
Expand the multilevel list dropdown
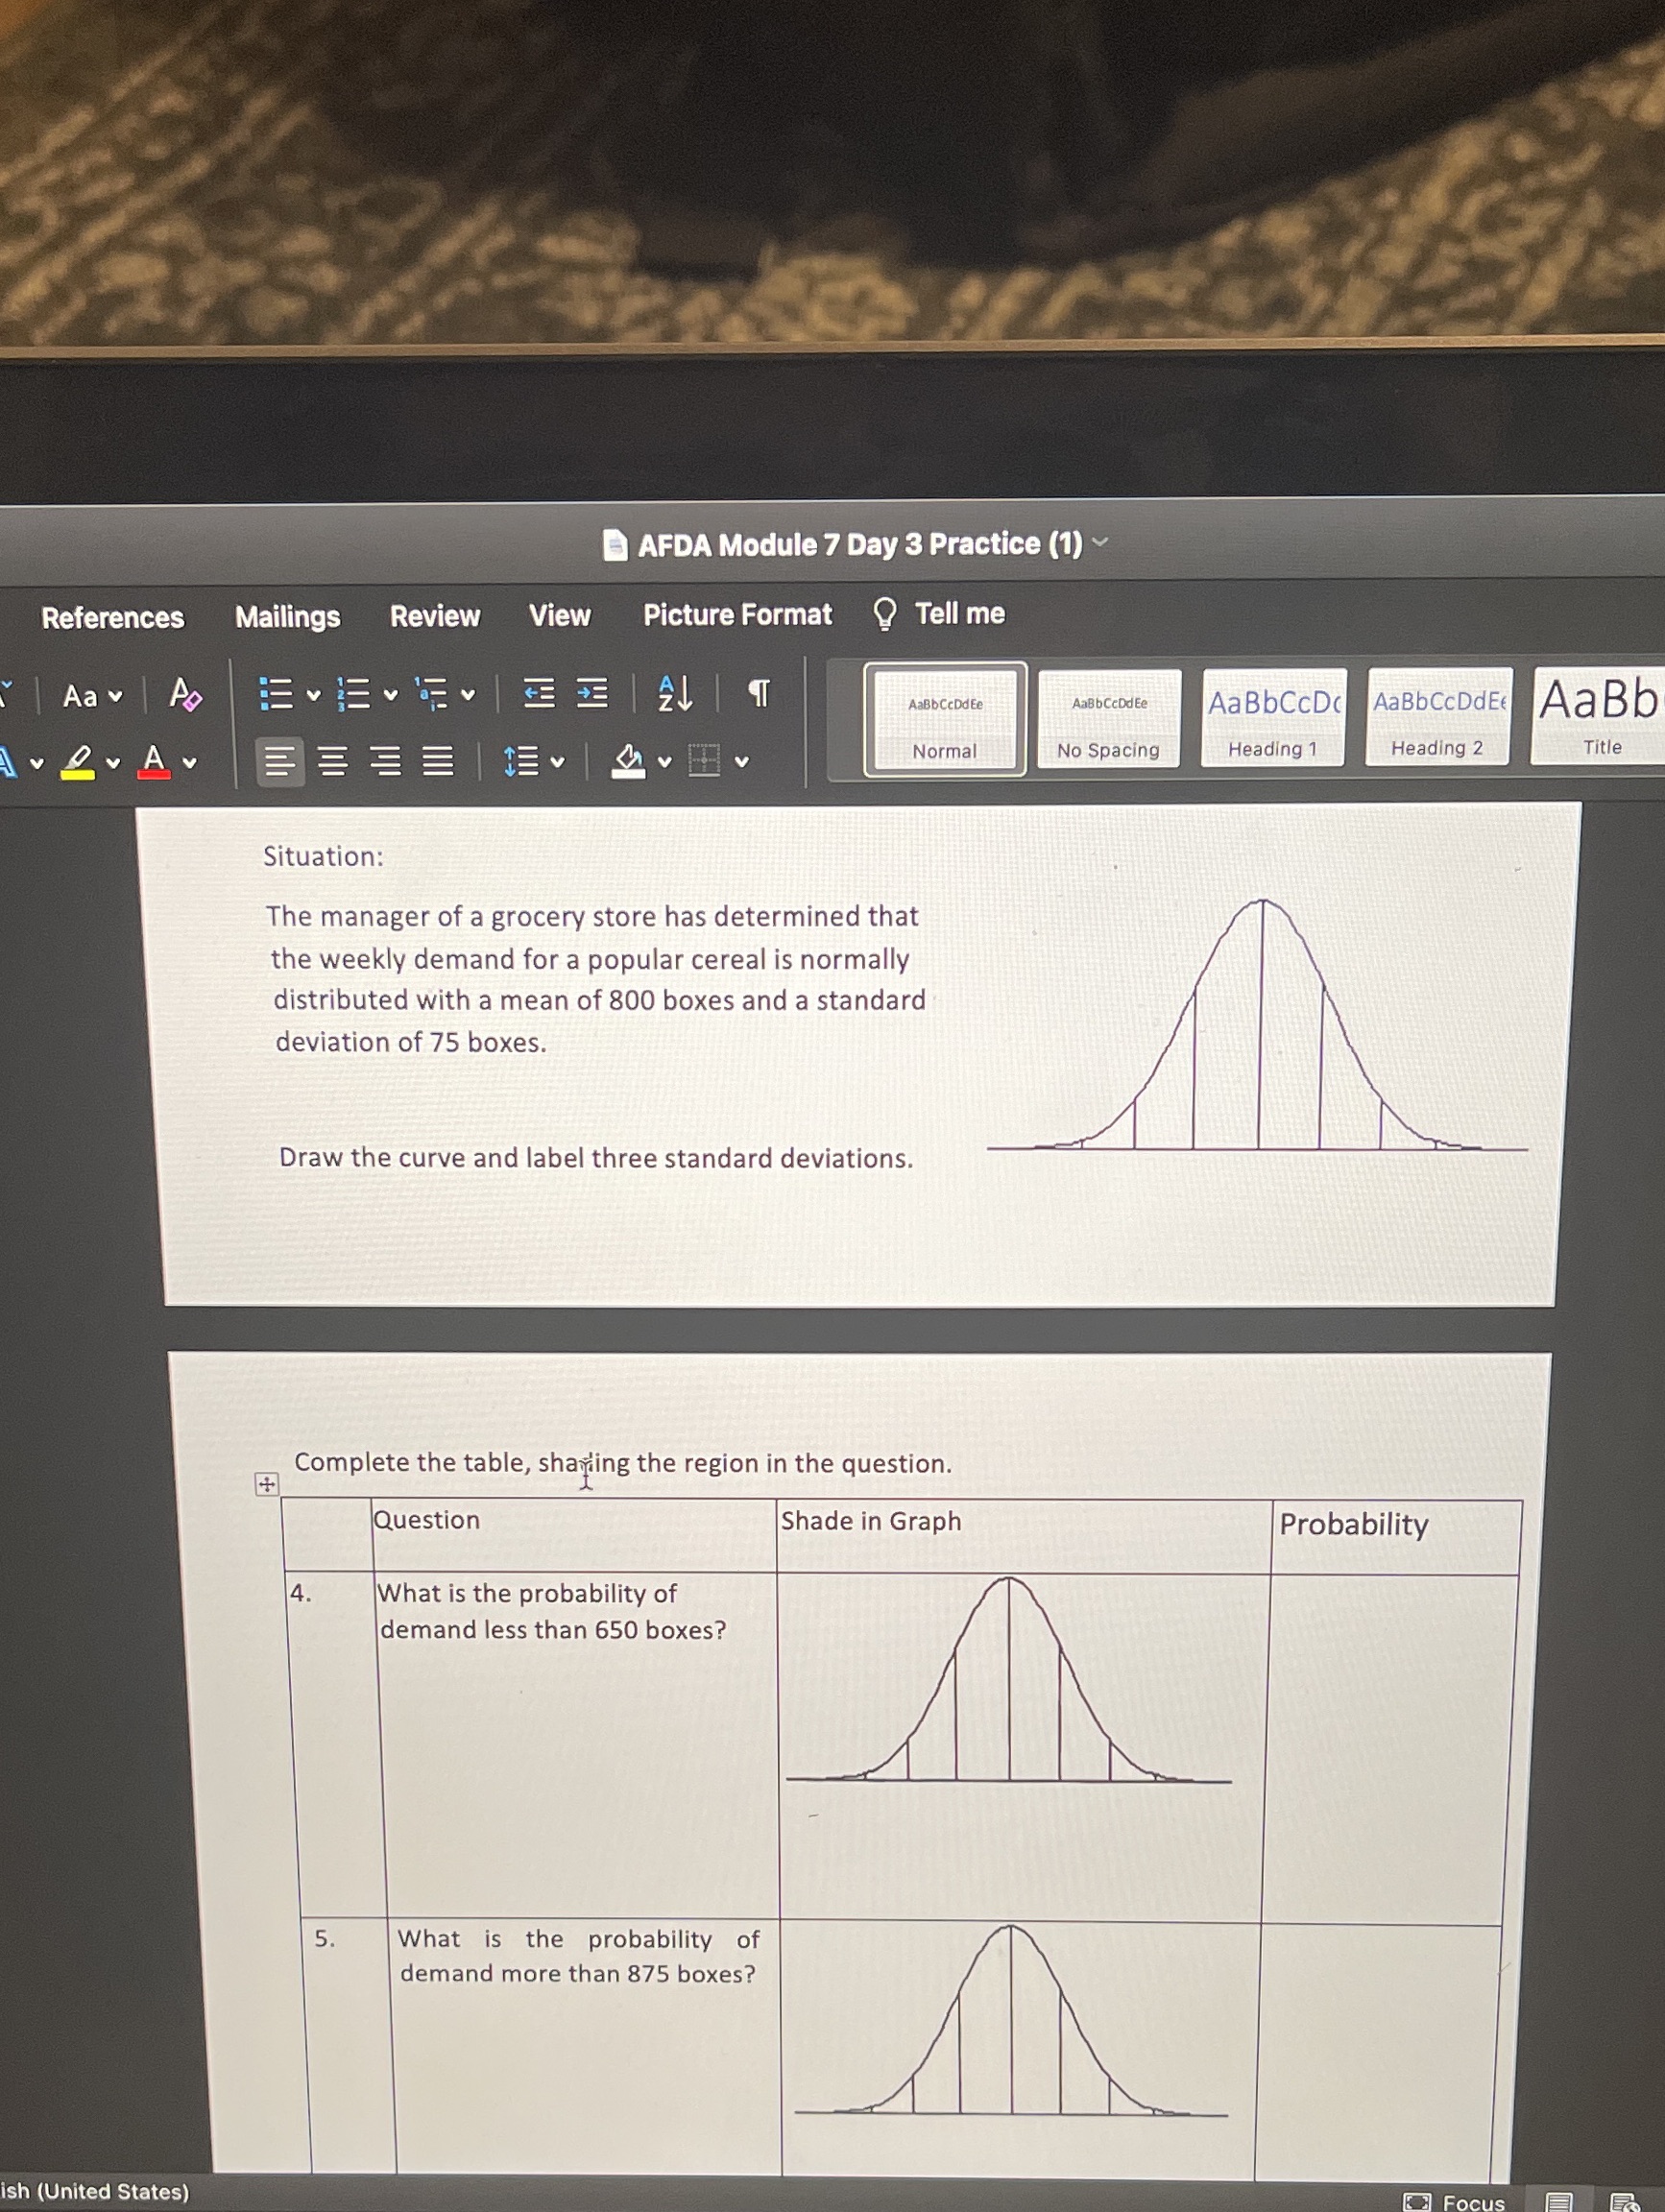tap(467, 694)
